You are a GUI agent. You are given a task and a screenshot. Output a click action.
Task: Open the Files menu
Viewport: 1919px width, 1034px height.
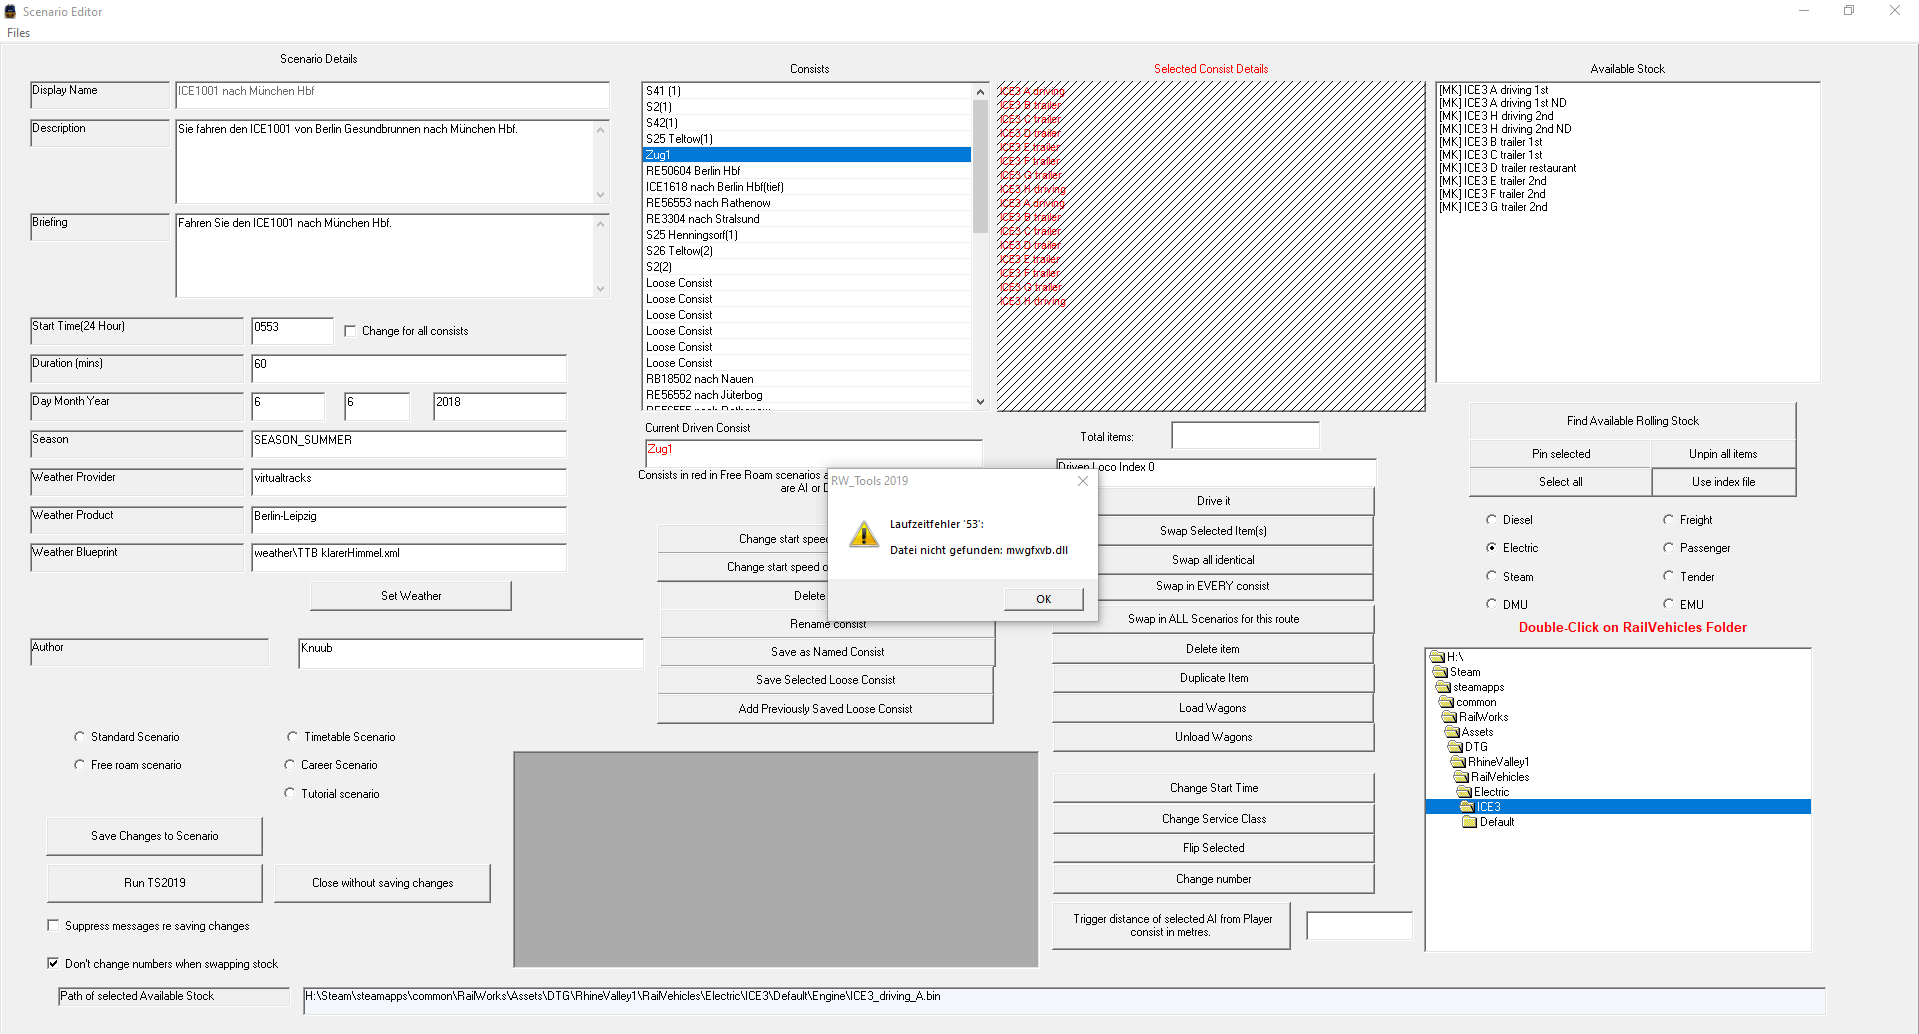pyautogui.click(x=18, y=33)
